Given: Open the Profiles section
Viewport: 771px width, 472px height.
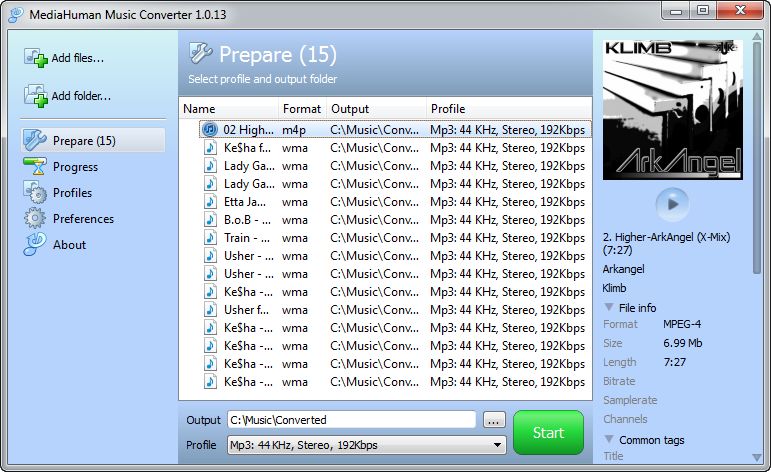Looking at the screenshot, I should coord(72,193).
